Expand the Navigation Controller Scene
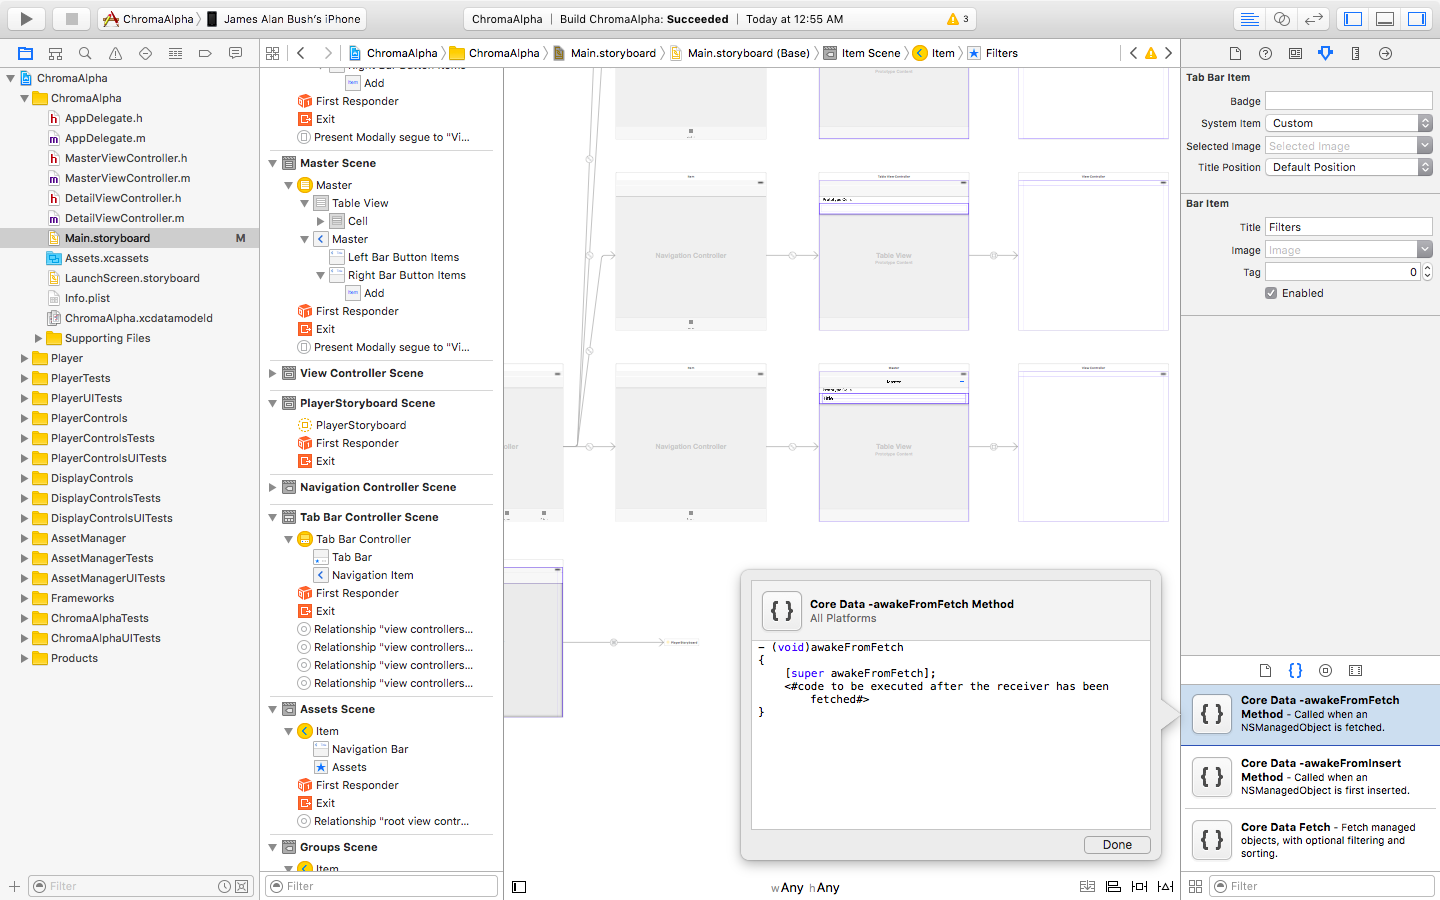The height and width of the screenshot is (900, 1440). pos(273,487)
